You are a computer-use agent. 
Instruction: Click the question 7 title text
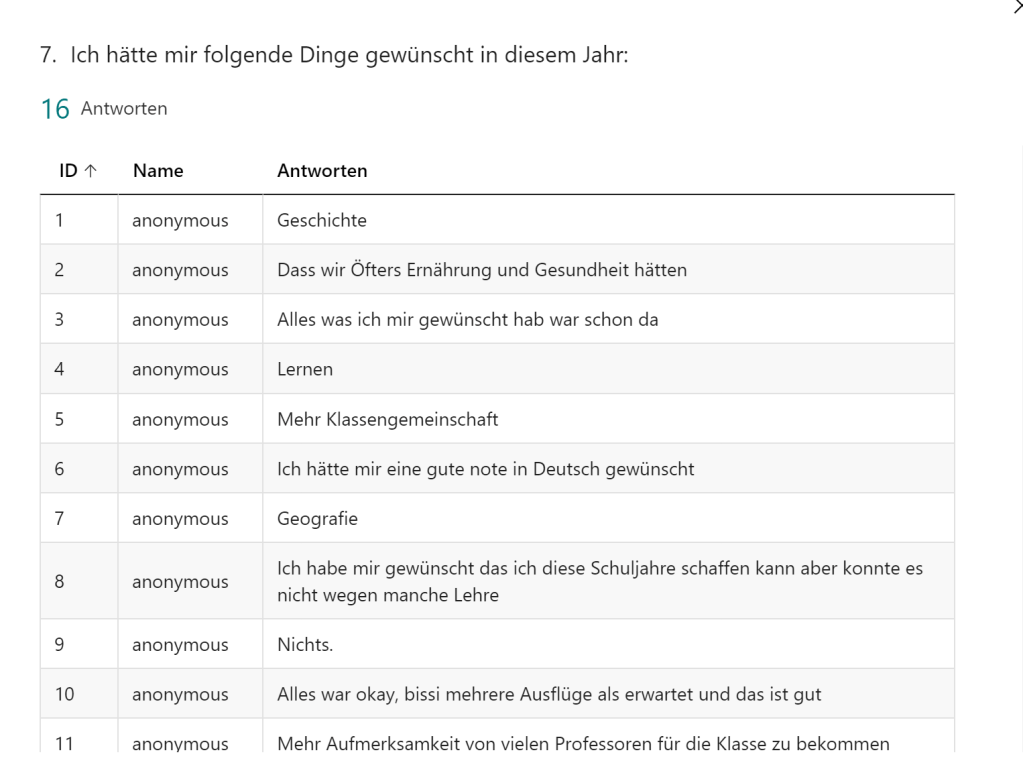tap(348, 57)
